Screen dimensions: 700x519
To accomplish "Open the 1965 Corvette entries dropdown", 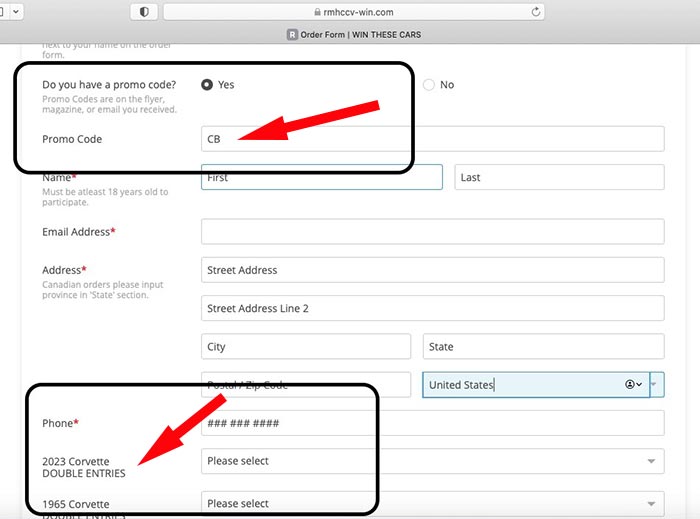I will [433, 504].
